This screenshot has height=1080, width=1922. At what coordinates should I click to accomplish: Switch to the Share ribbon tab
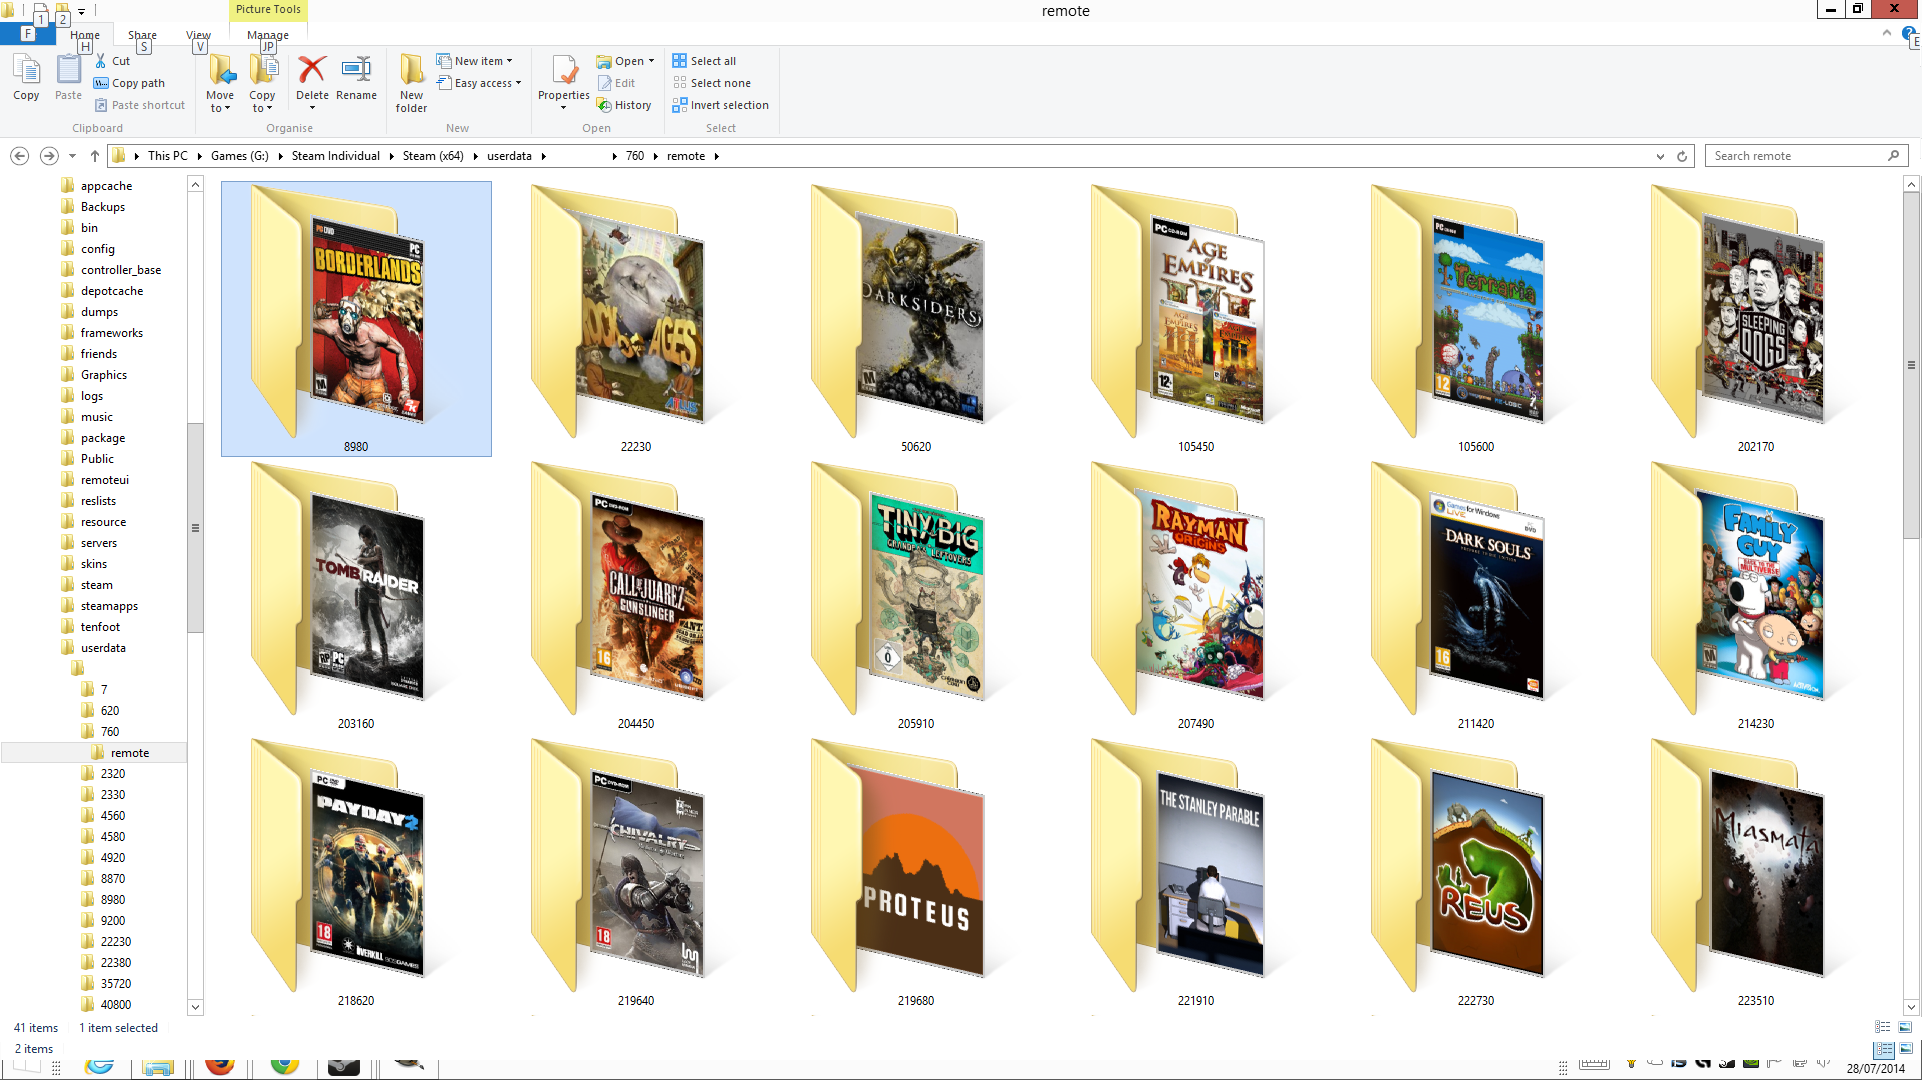pyautogui.click(x=142, y=35)
